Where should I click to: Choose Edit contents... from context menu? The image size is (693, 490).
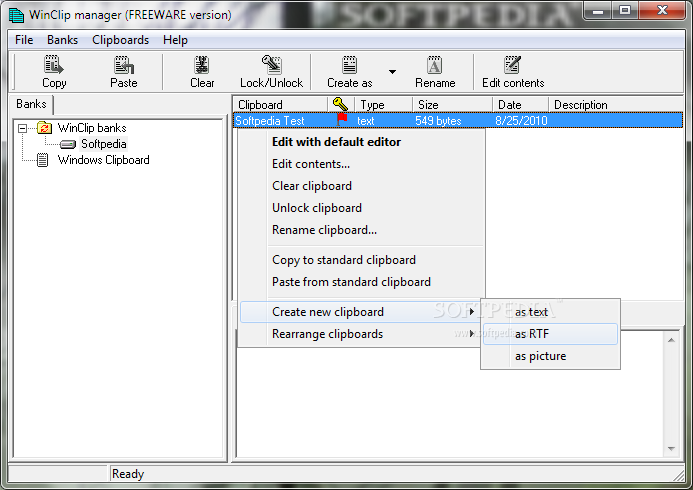tap(362, 164)
